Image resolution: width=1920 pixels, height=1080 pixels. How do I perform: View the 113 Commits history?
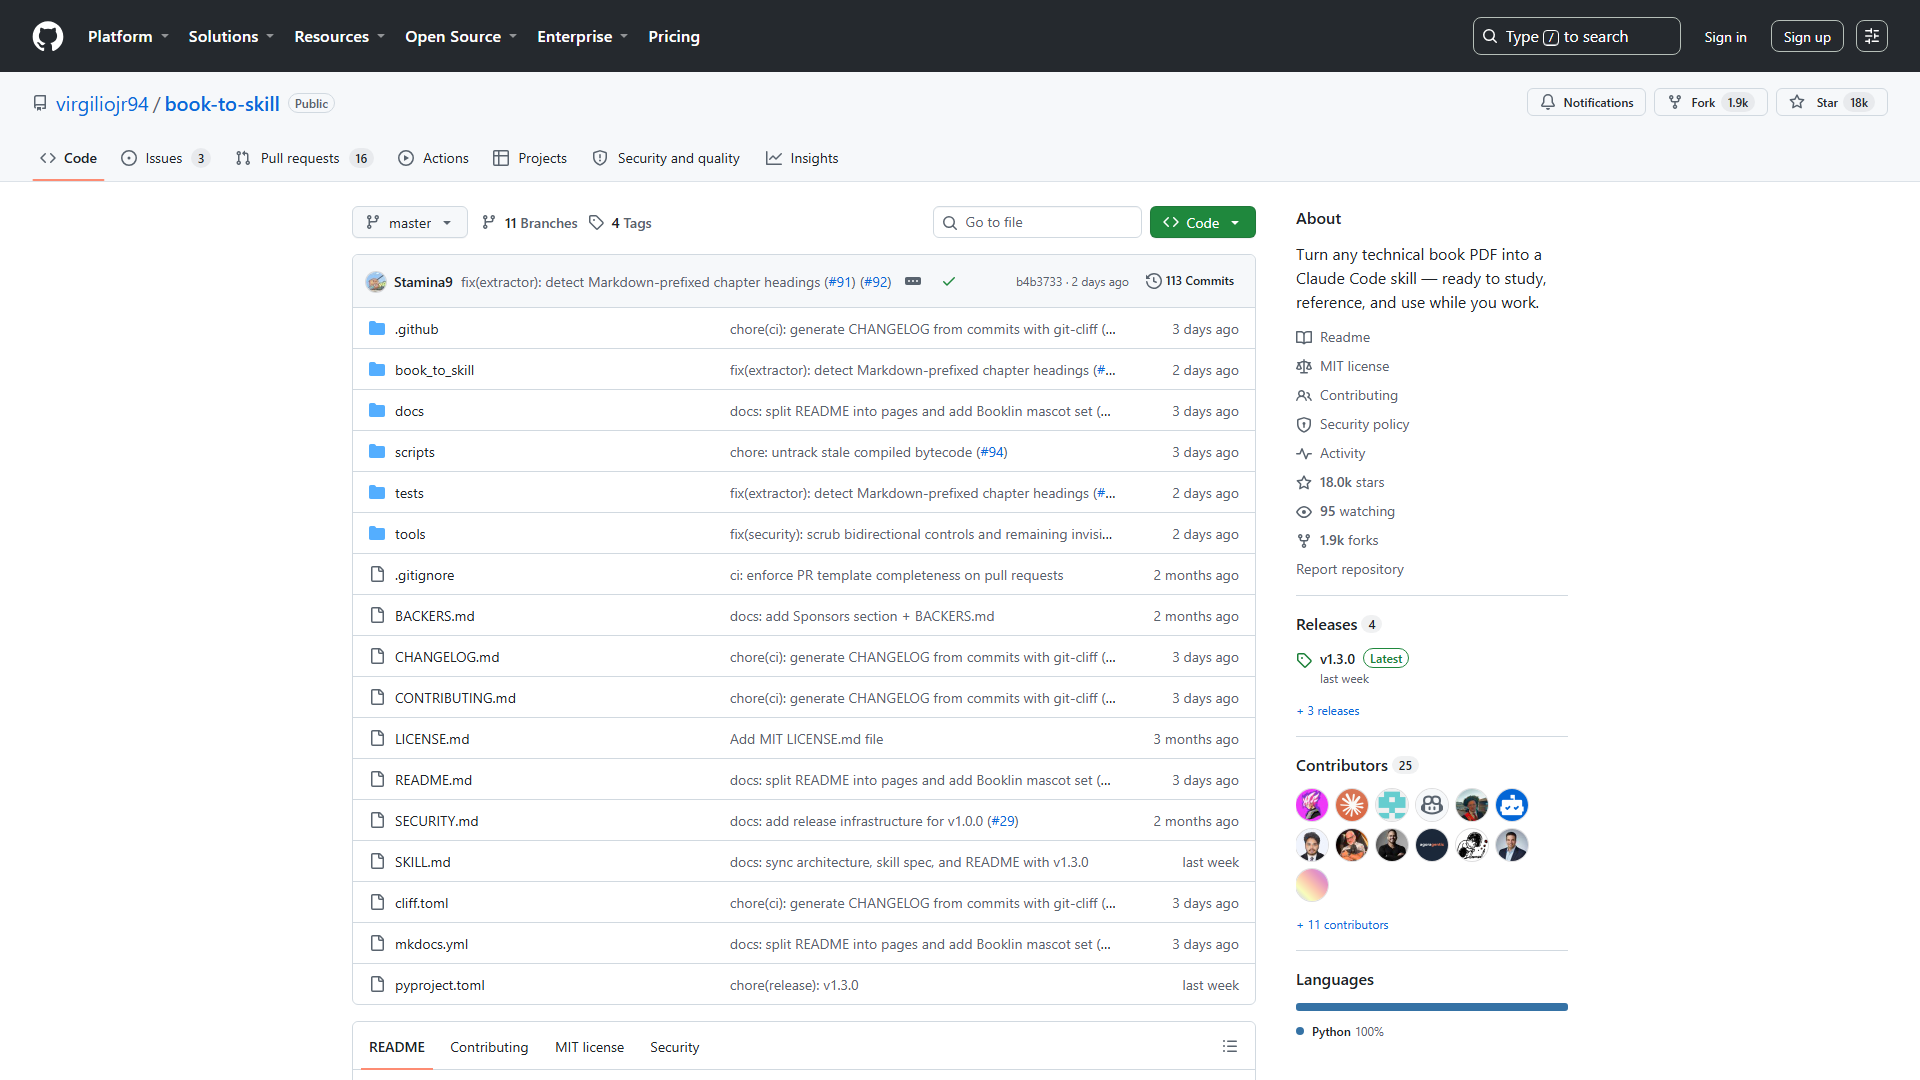coord(1190,282)
